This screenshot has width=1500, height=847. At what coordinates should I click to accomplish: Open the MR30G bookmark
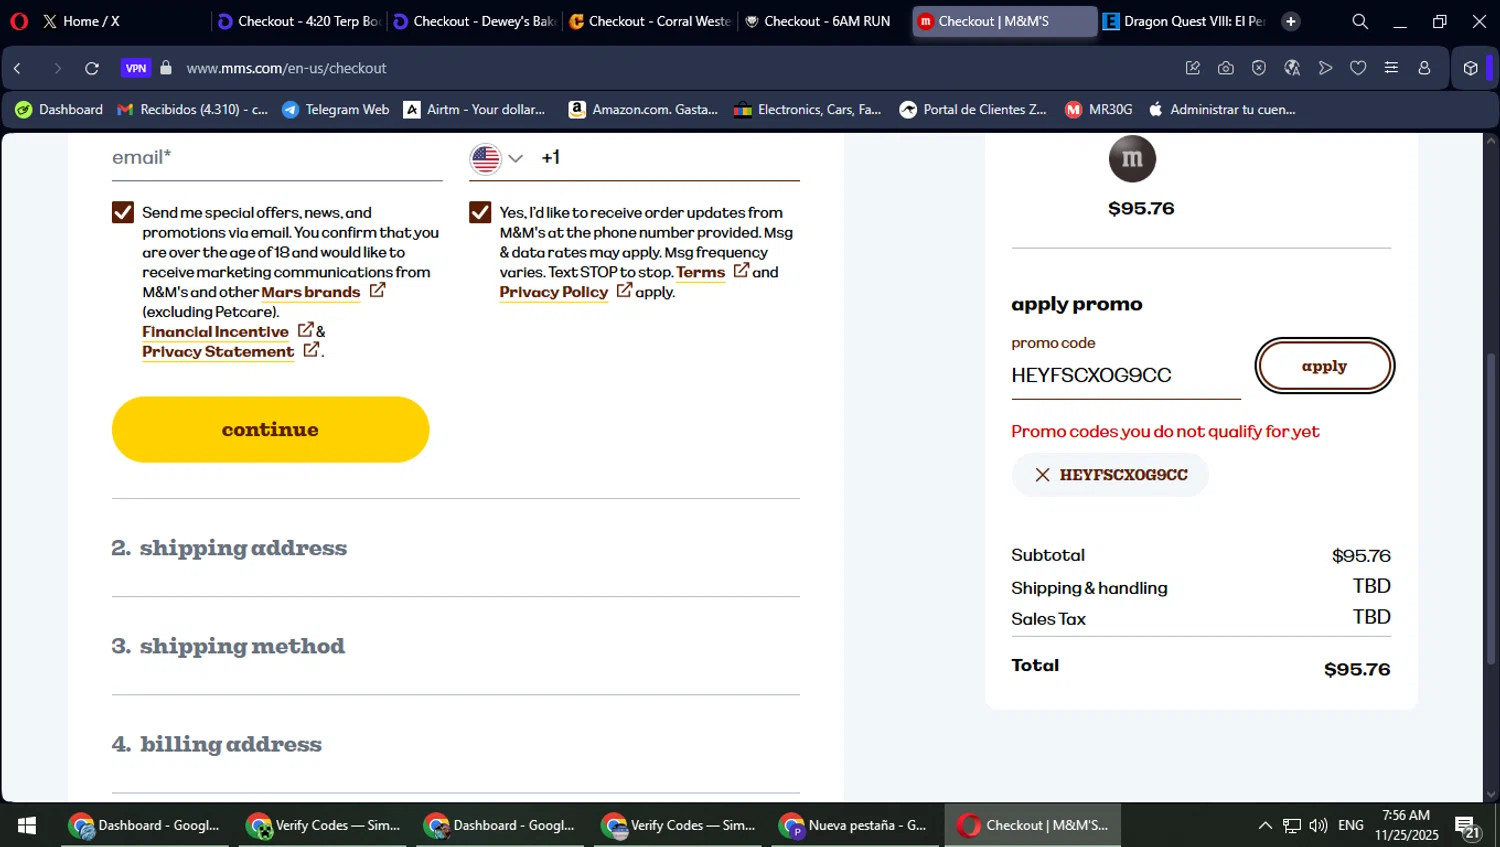(x=1099, y=109)
